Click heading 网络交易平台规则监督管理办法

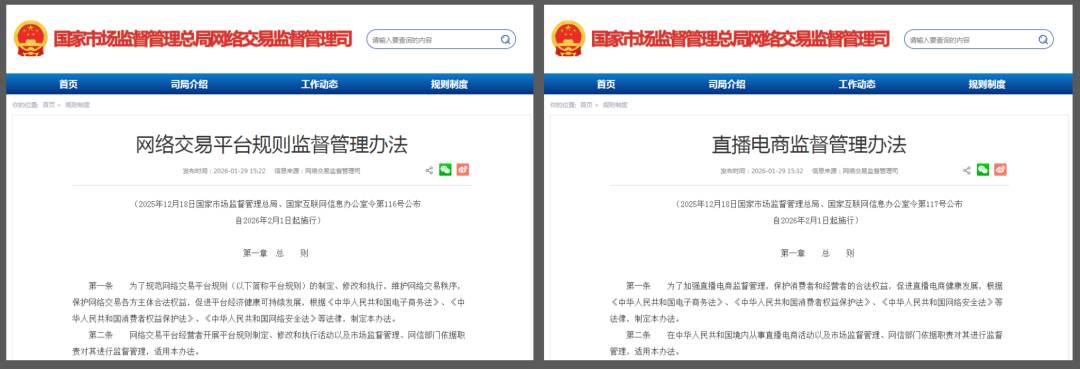pyautogui.click(x=271, y=145)
